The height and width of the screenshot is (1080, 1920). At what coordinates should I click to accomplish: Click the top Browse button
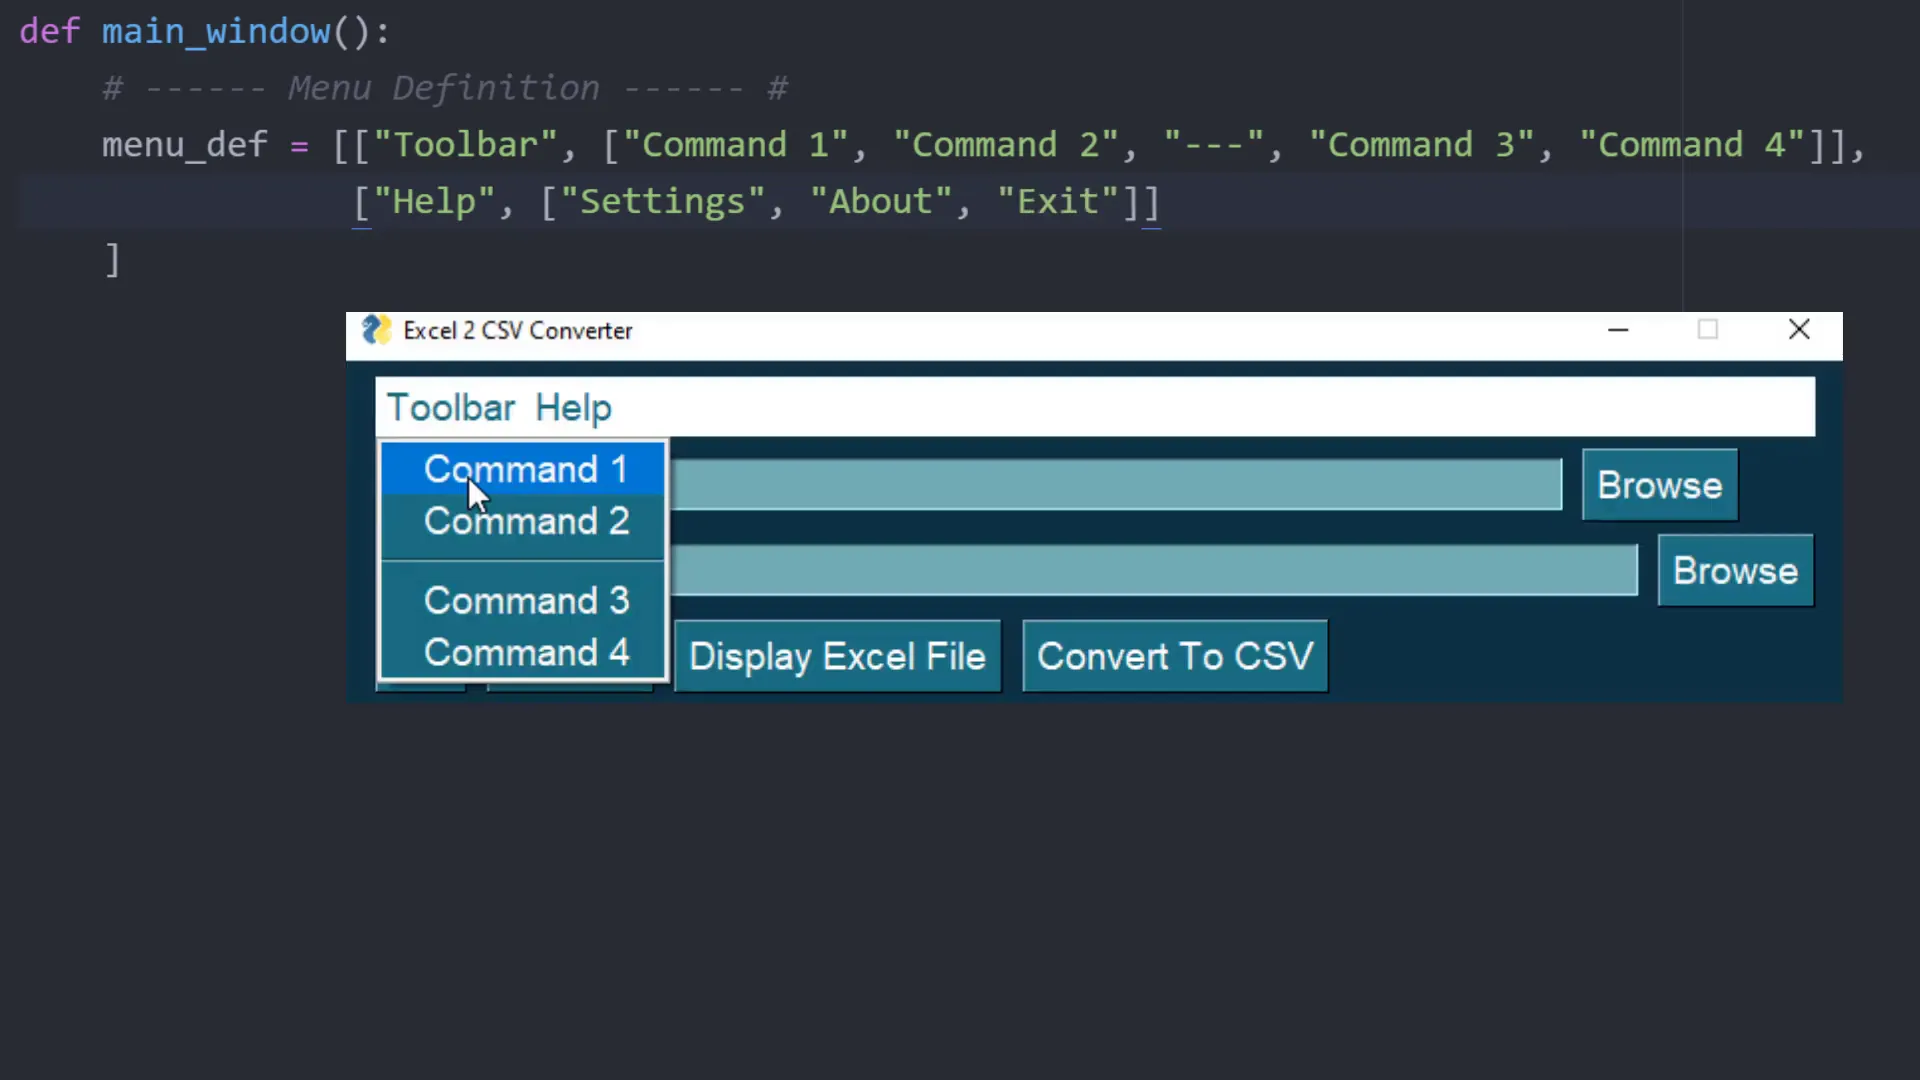(1659, 485)
